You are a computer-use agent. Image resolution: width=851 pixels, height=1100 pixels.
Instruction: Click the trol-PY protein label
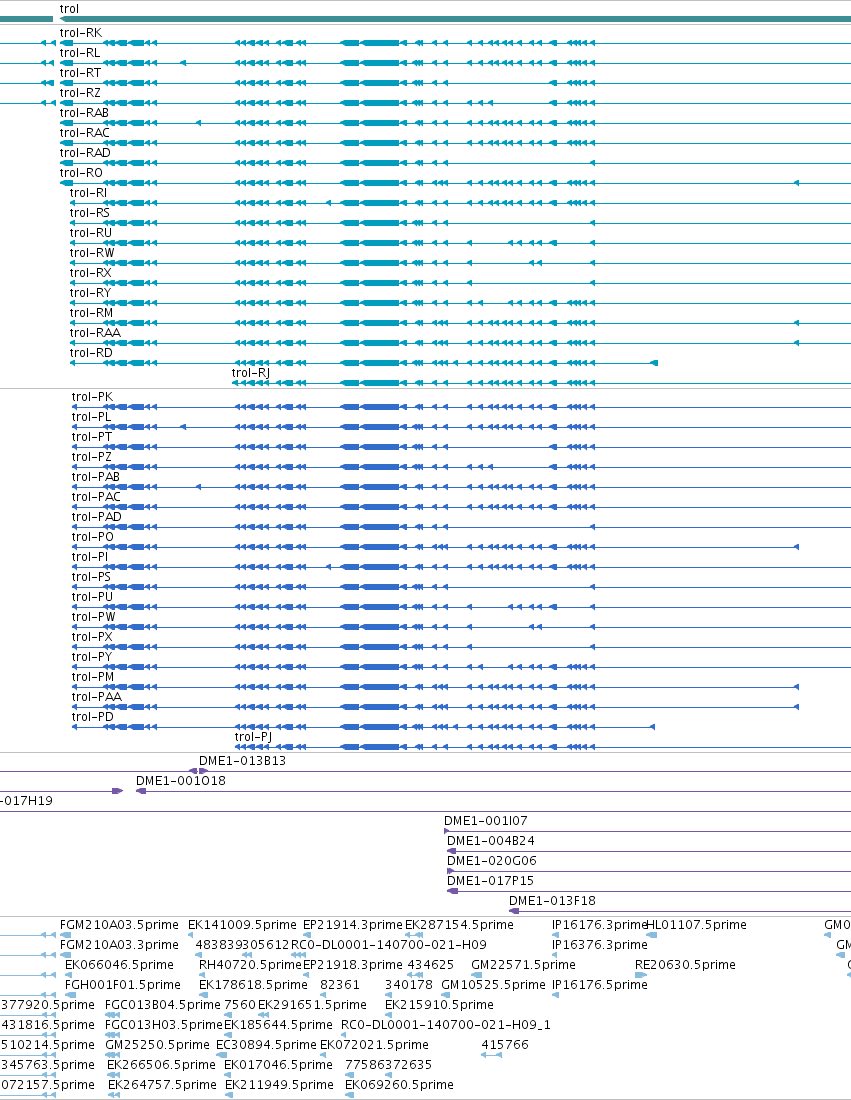[x=92, y=657]
